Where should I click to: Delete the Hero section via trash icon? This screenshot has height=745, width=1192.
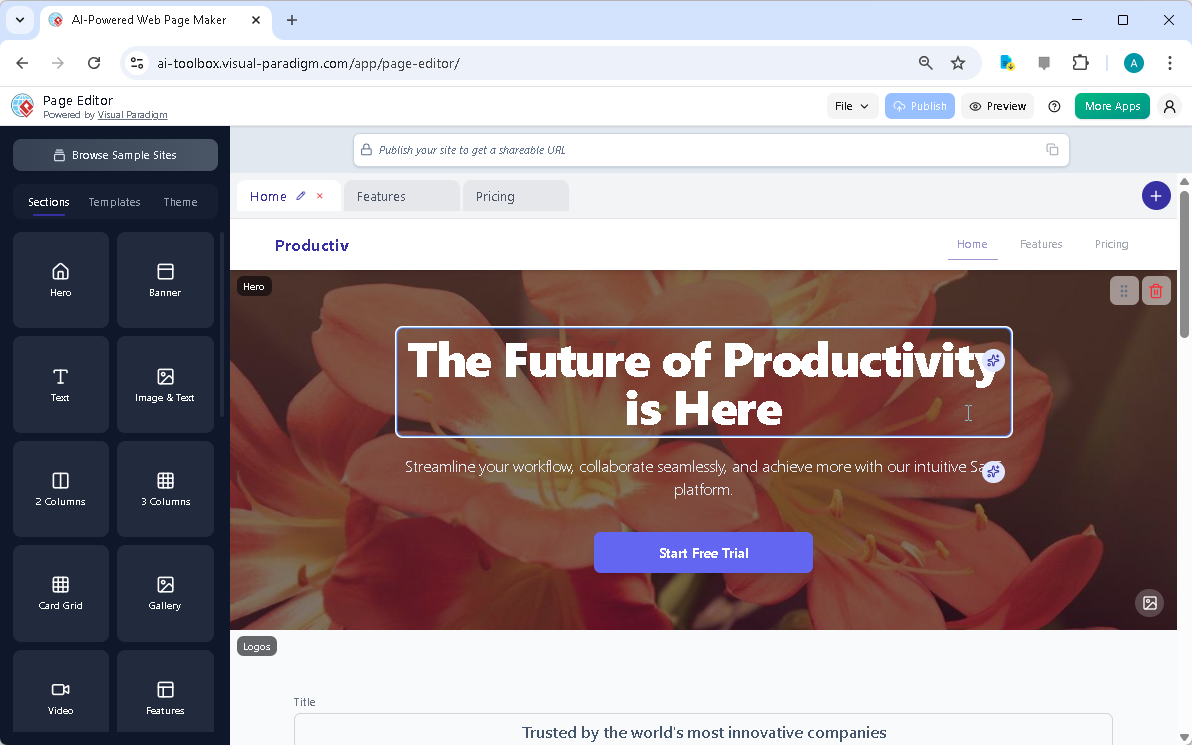[1156, 290]
